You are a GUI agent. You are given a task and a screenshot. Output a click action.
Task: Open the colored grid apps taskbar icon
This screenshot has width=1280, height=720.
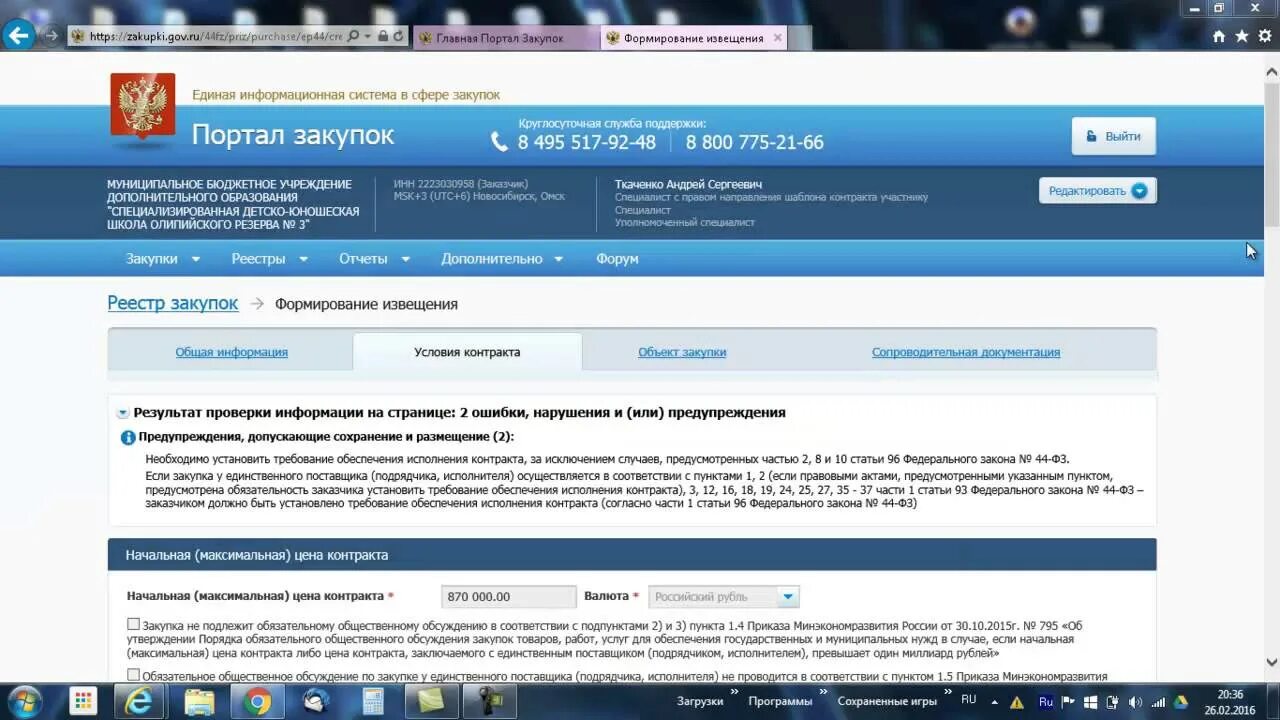tap(83, 701)
